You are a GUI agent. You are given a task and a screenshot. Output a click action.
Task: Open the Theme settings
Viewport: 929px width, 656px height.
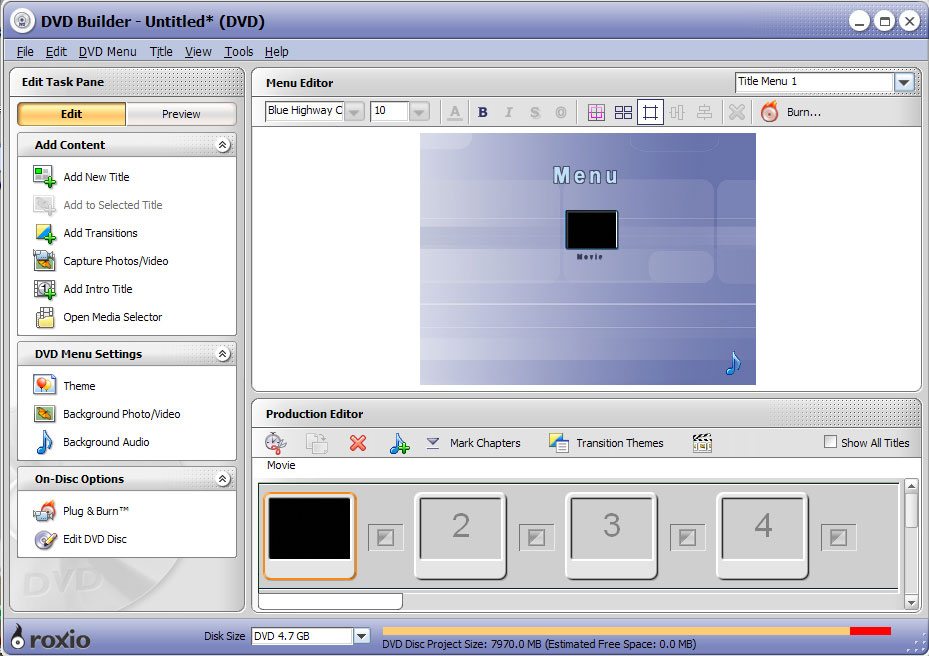click(x=80, y=385)
